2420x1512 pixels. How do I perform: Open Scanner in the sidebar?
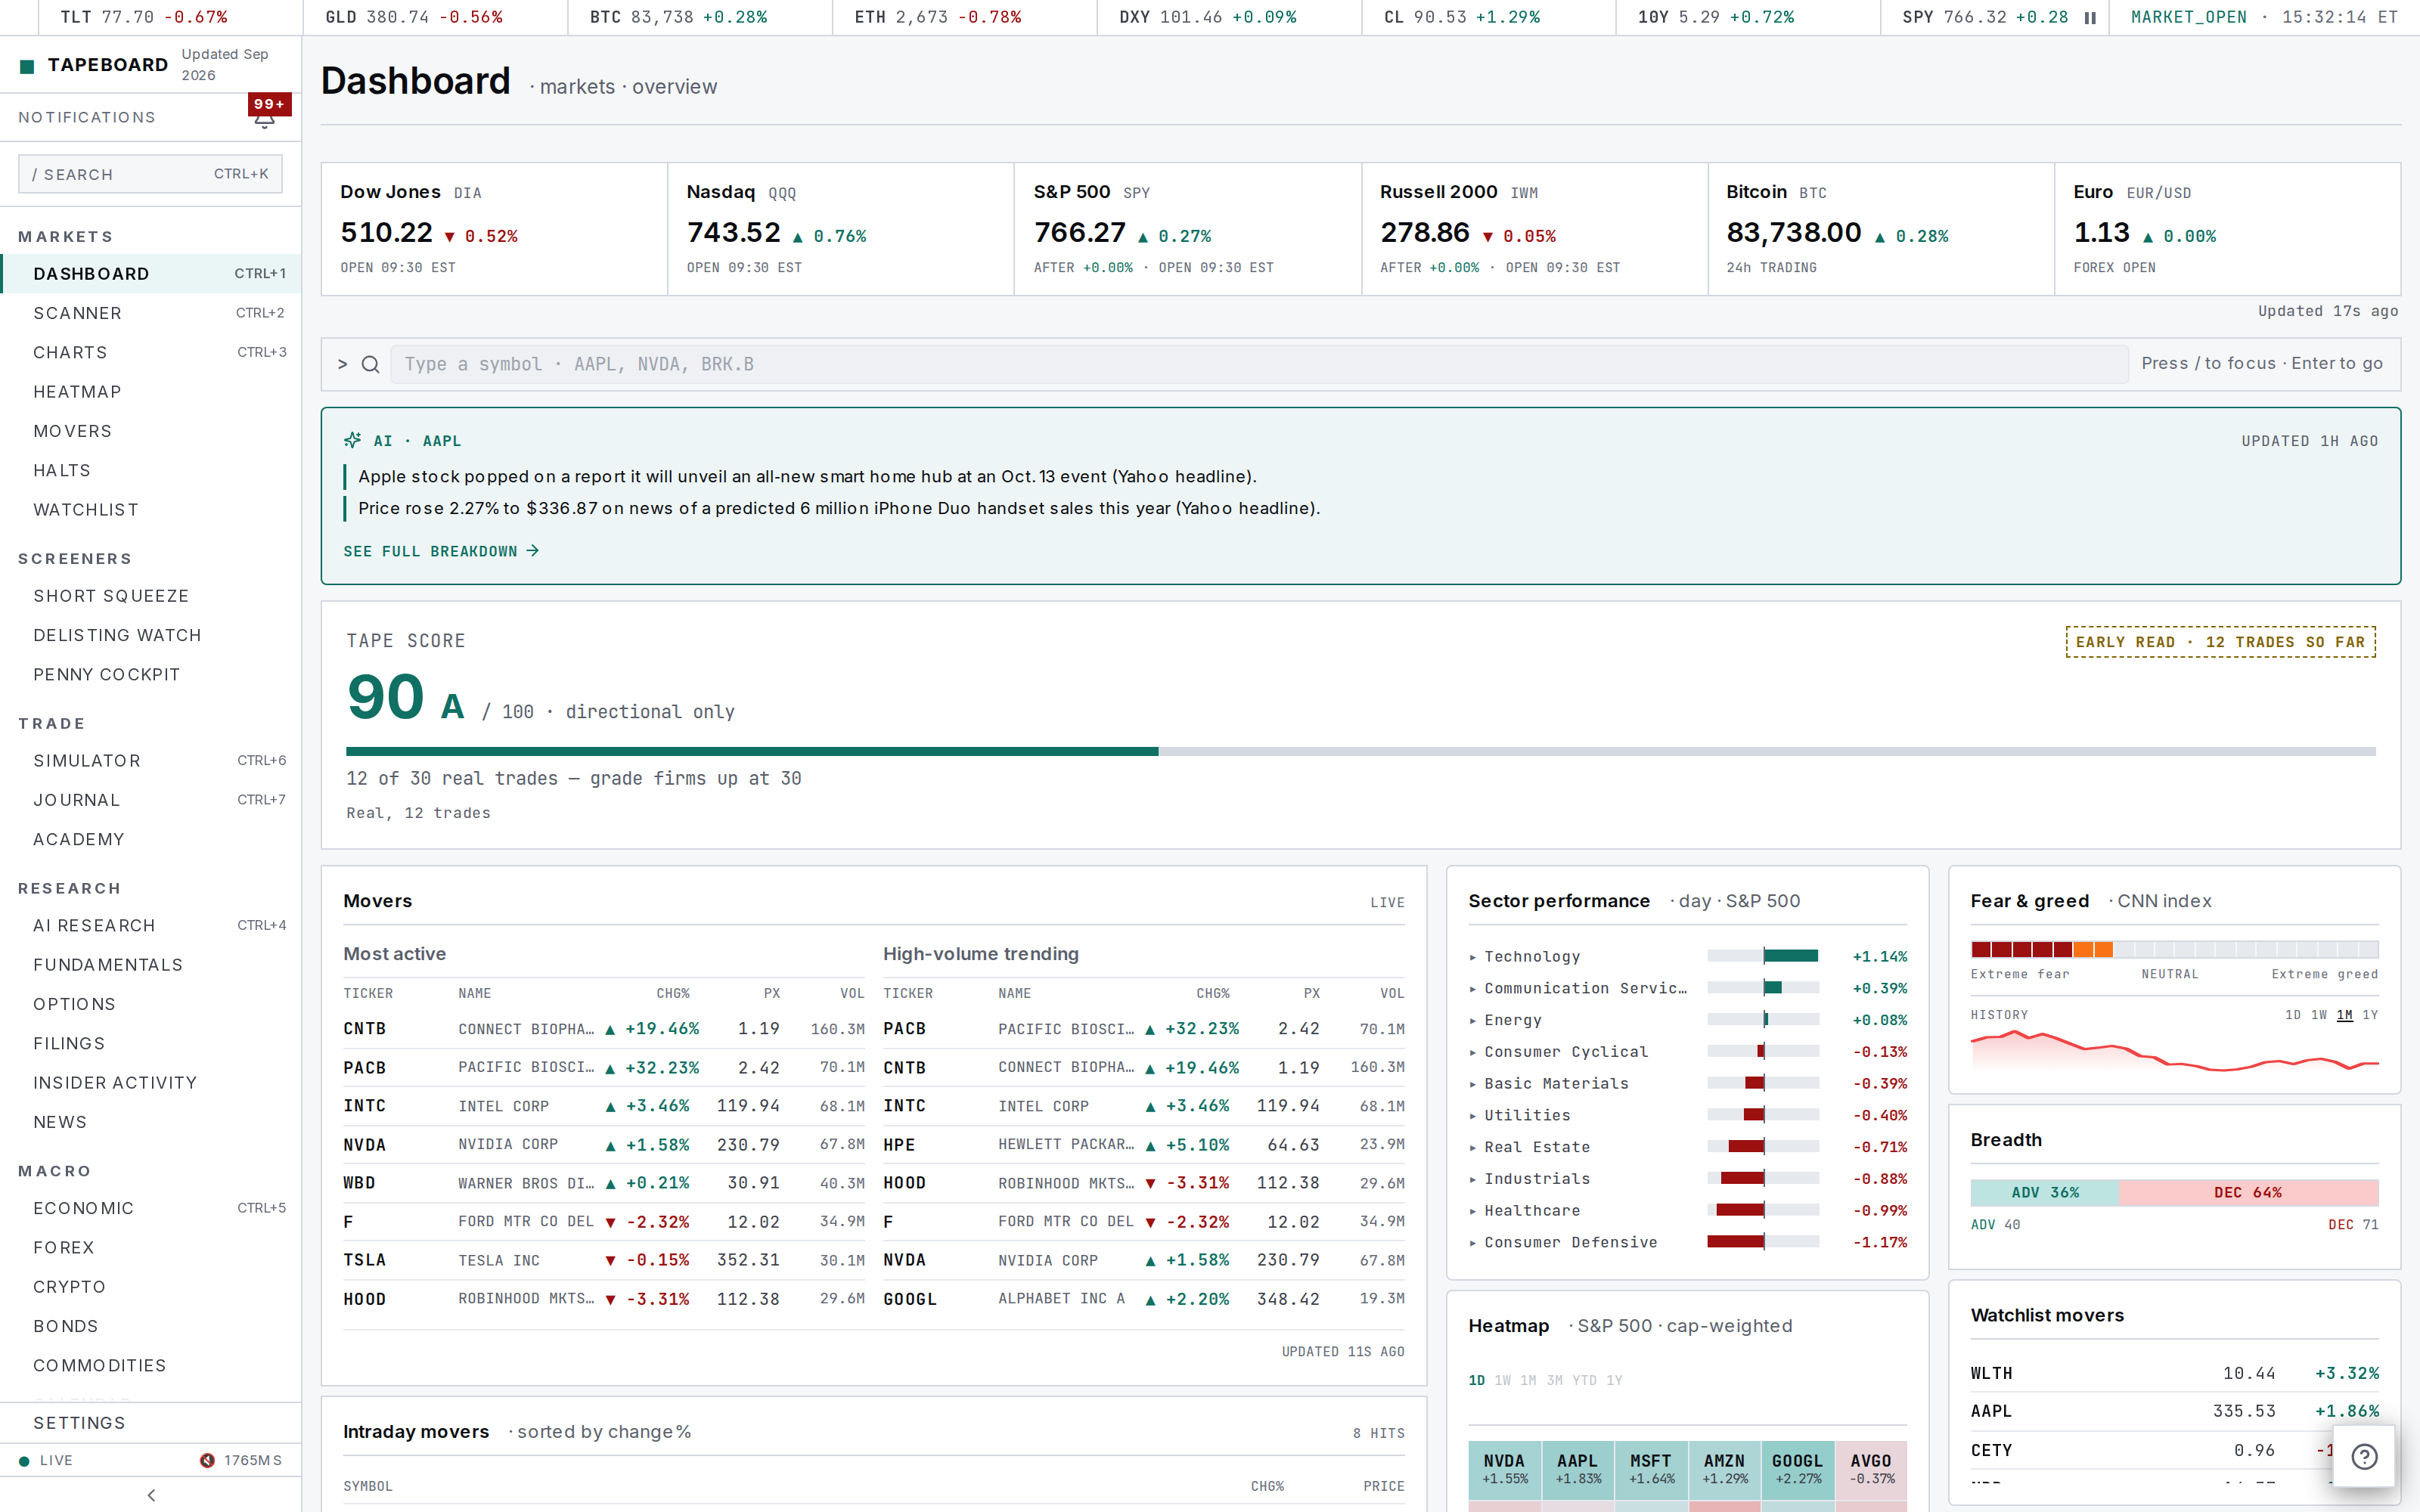(x=151, y=313)
